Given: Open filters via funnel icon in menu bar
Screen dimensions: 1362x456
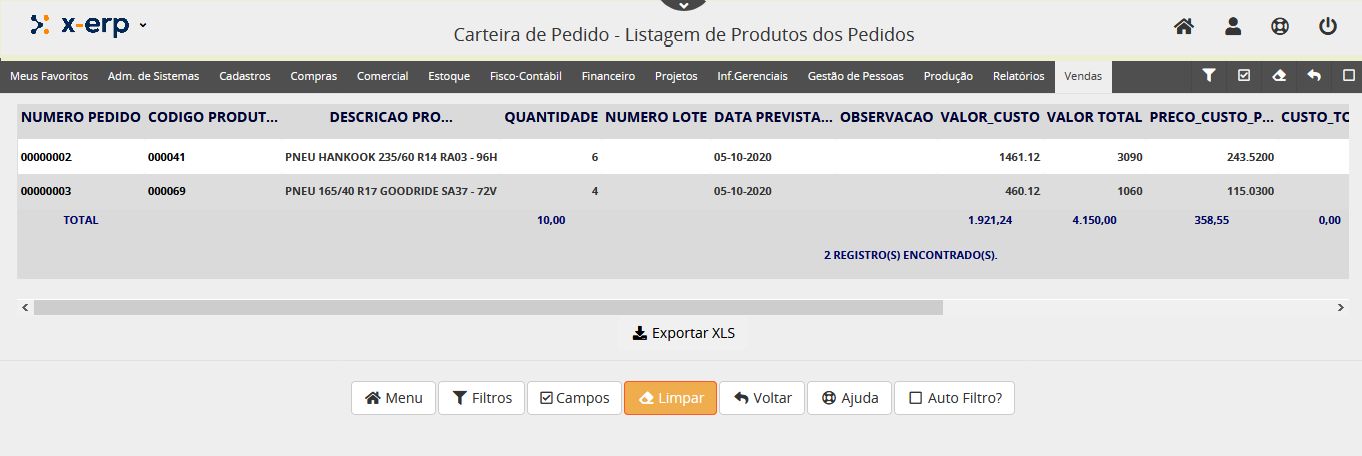Looking at the screenshot, I should coord(1208,75).
